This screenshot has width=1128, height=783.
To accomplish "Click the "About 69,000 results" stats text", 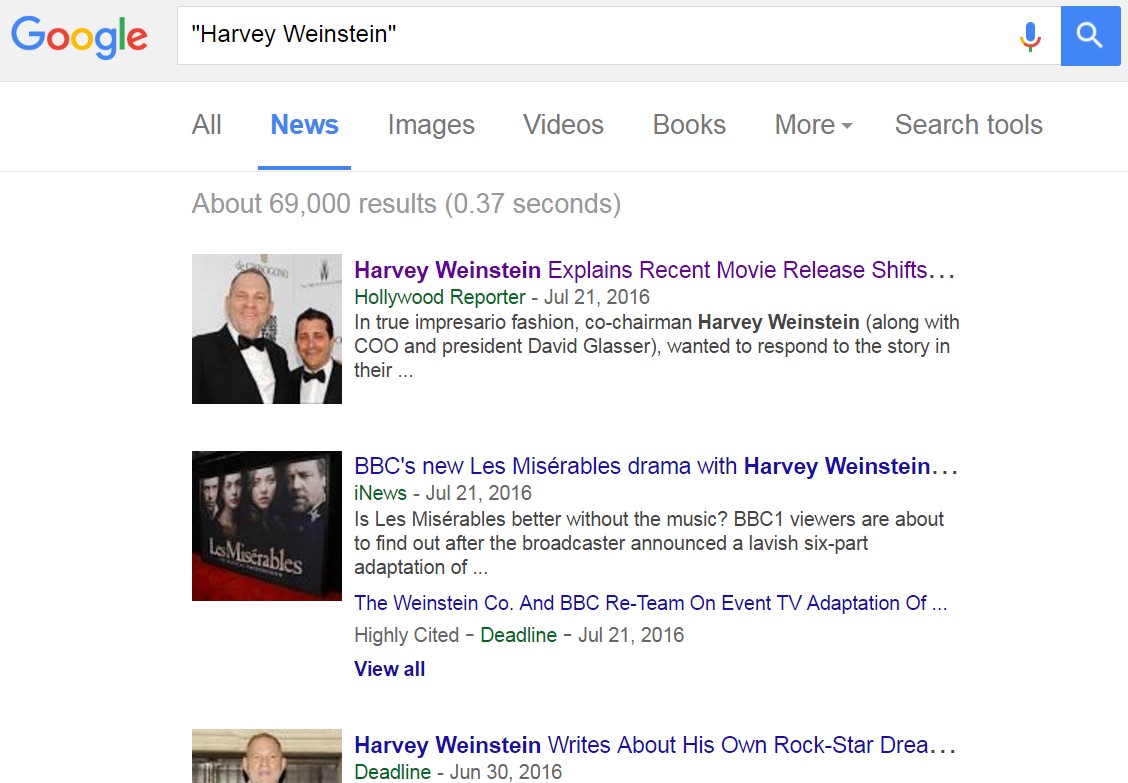I will [x=406, y=204].
